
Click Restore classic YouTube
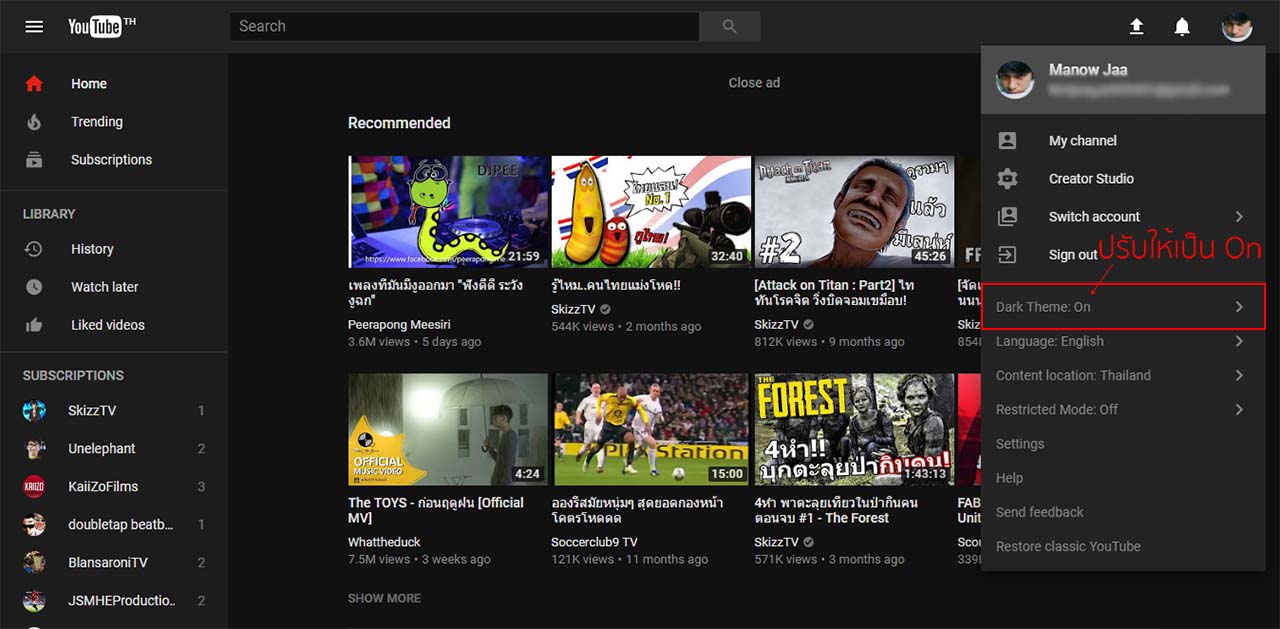[x=1068, y=546]
